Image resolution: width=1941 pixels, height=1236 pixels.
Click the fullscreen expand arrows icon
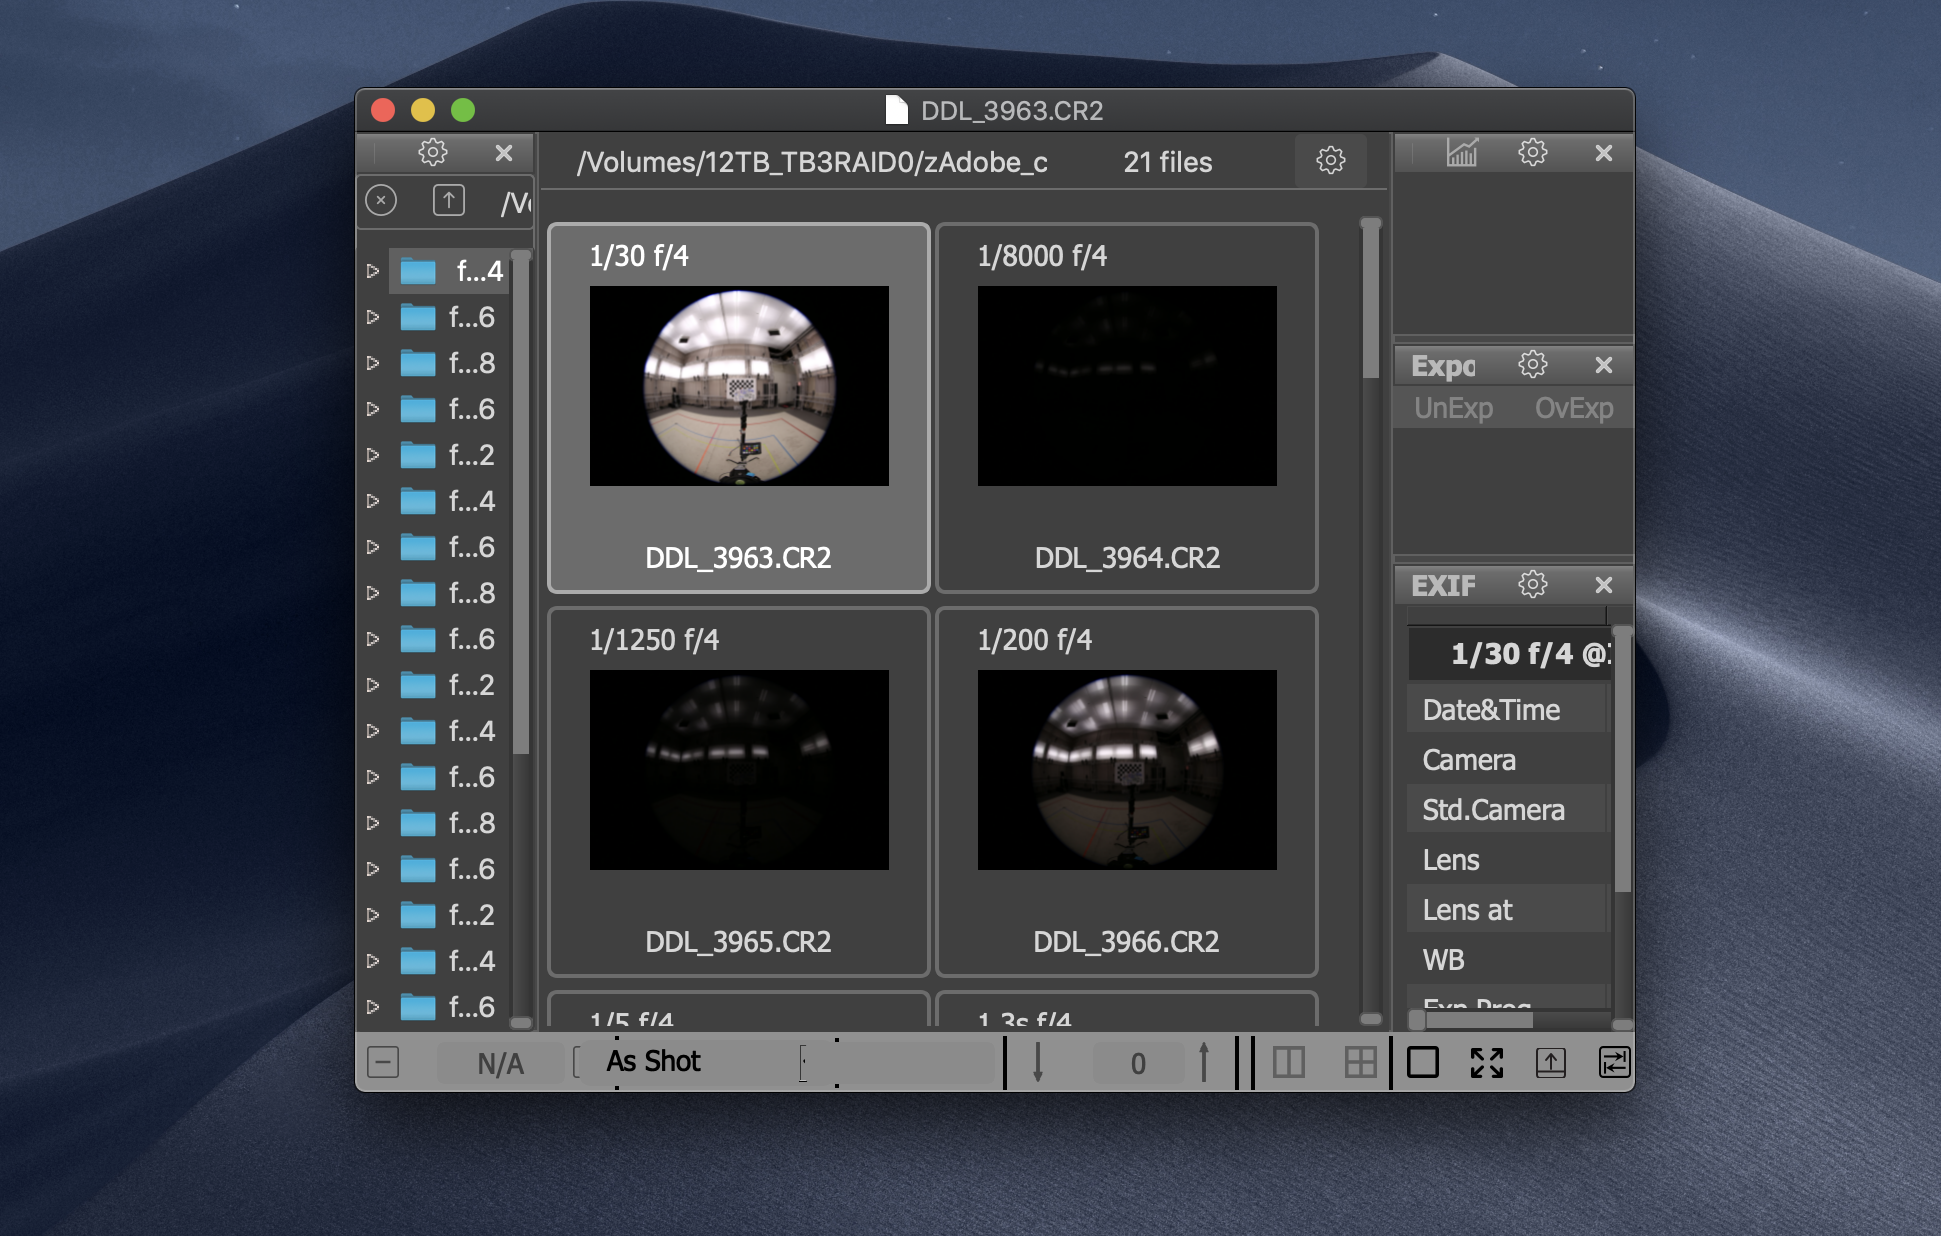click(1486, 1063)
